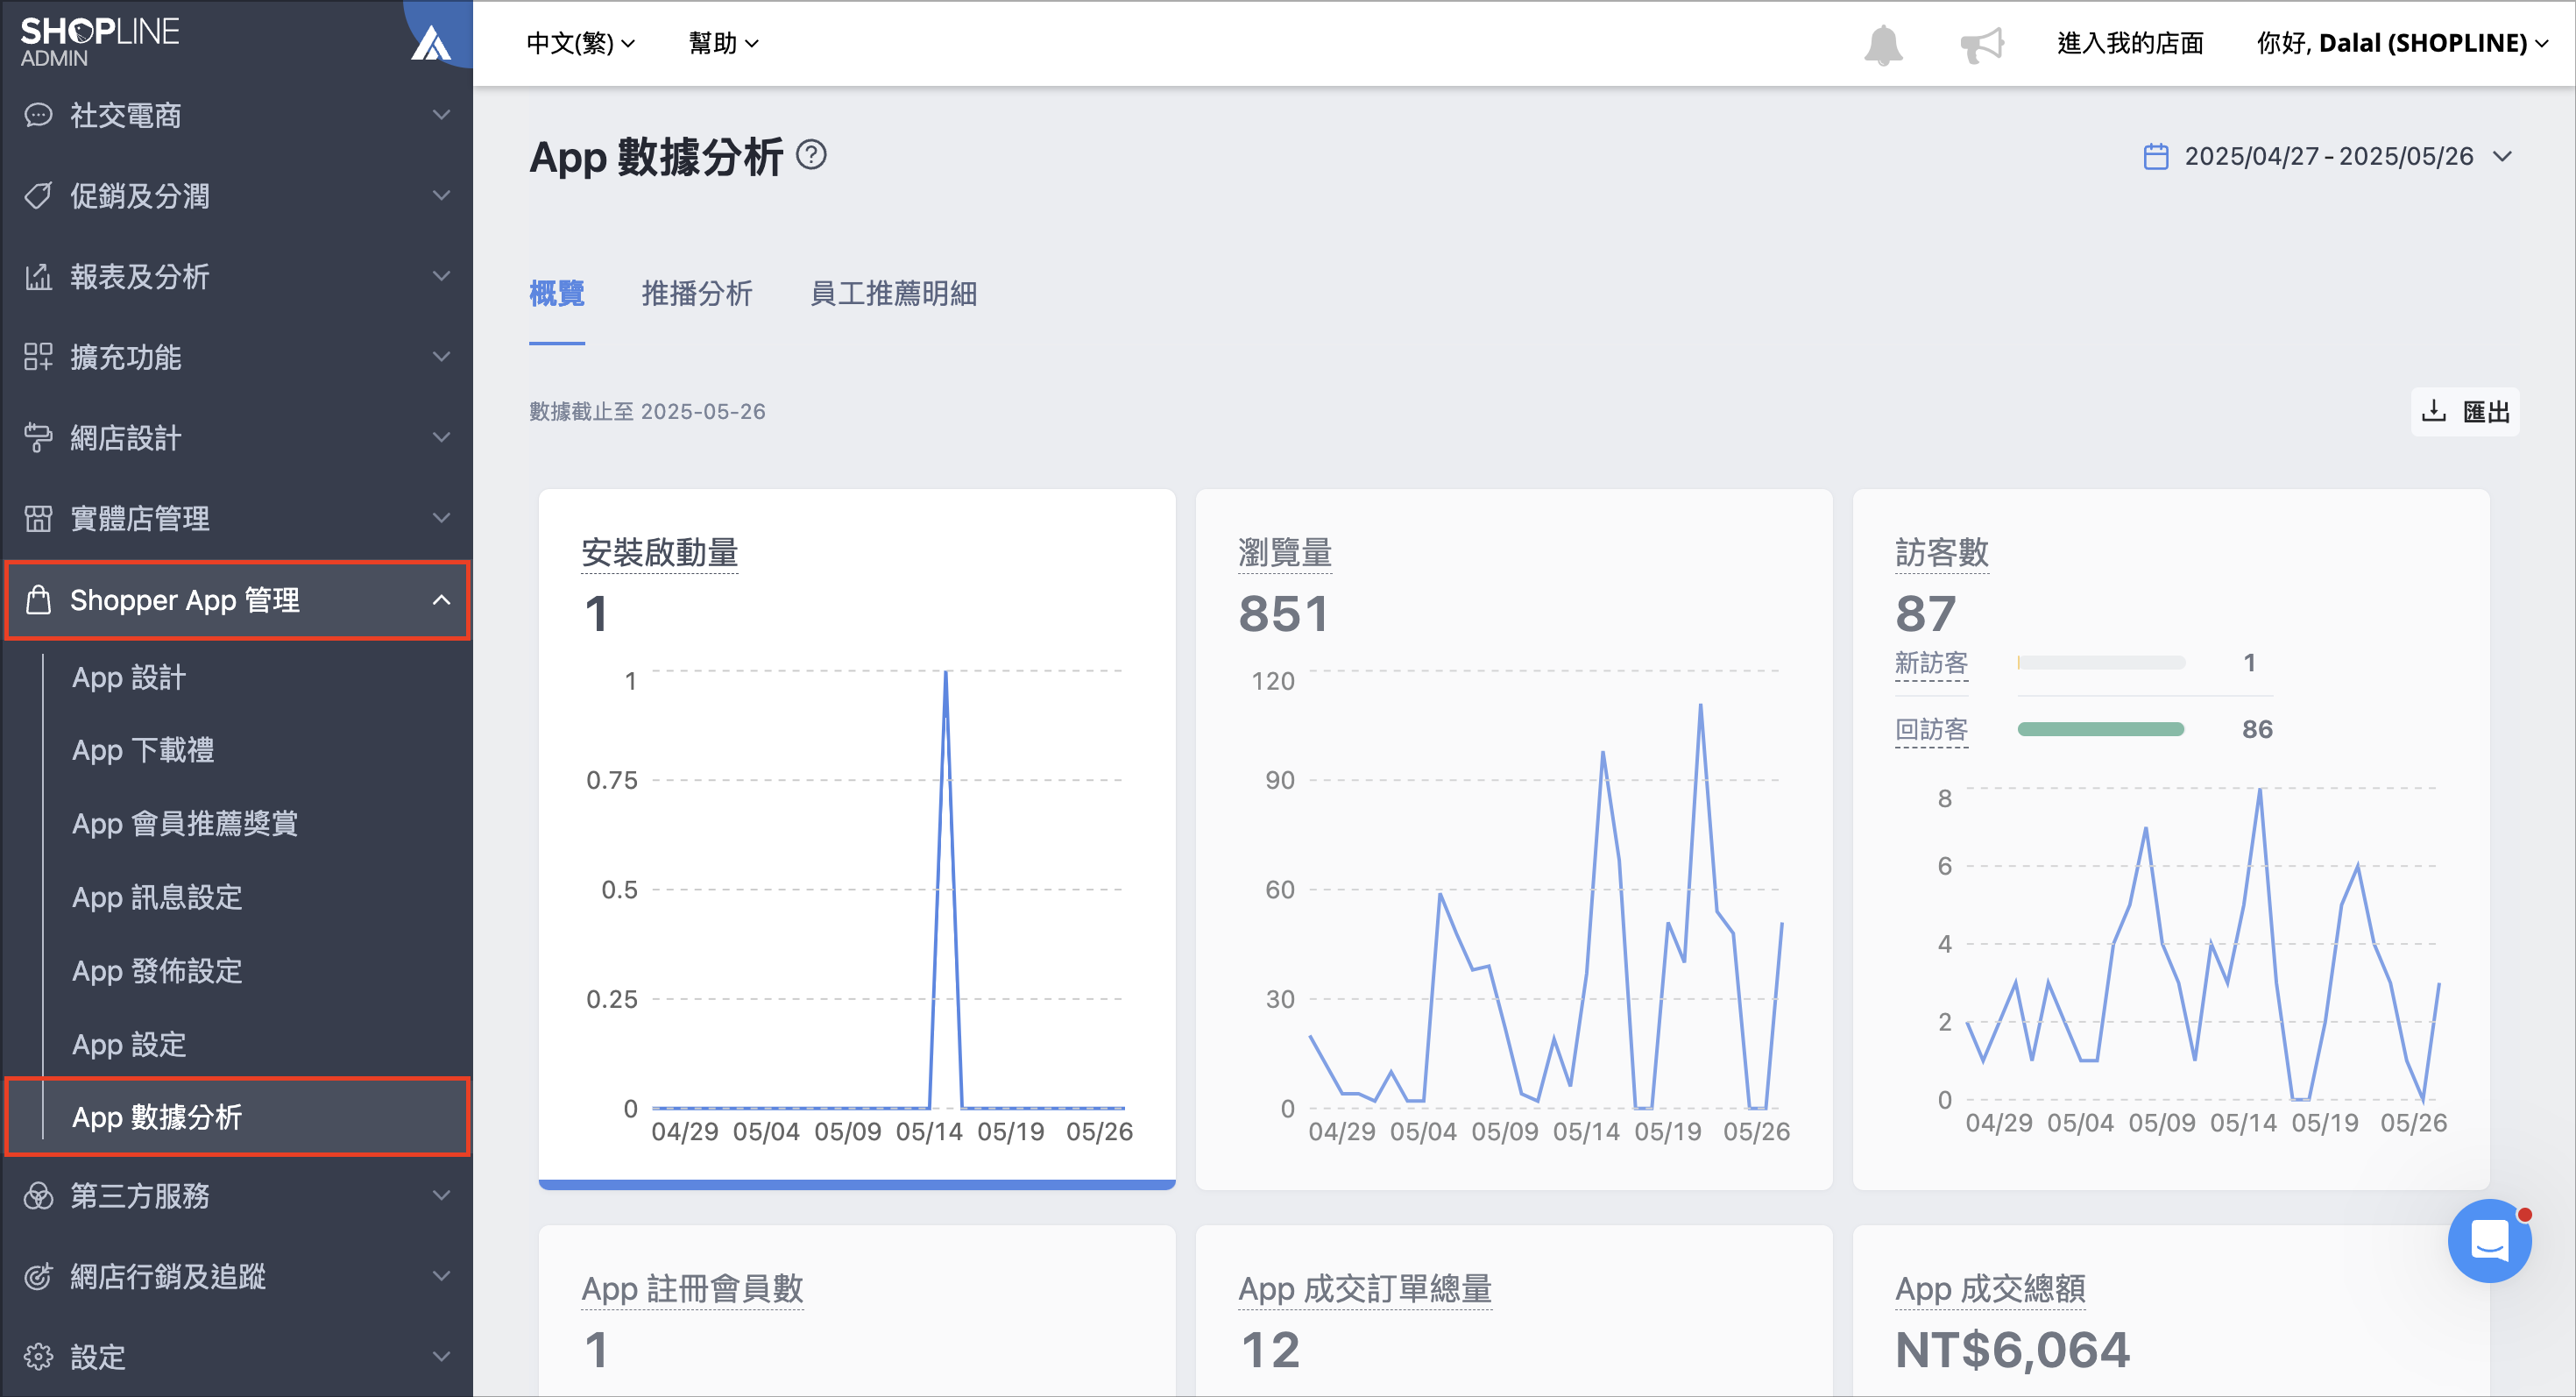Click the 進入我的店面 link
2576x1397 pixels.
(x=2130, y=43)
